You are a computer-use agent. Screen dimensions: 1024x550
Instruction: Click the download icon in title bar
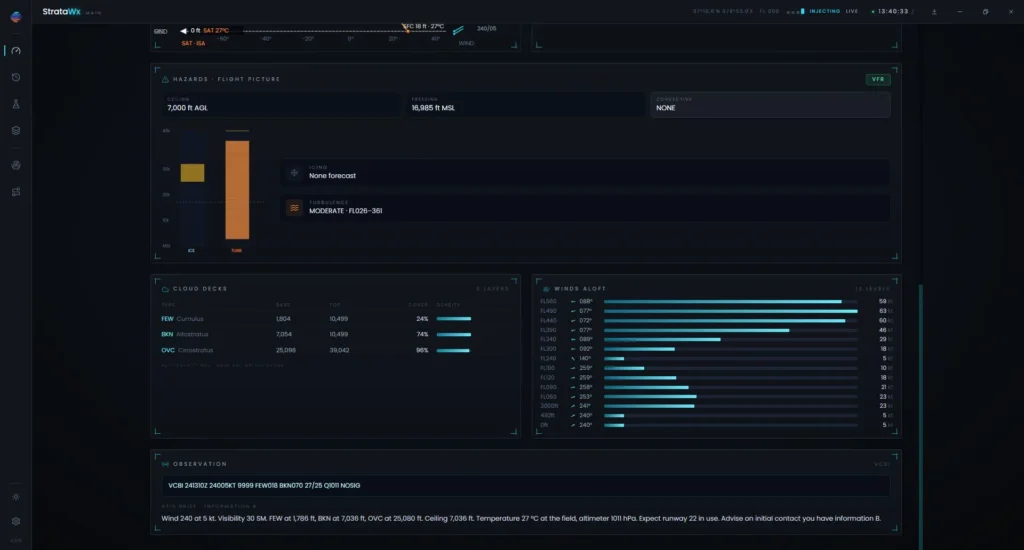point(934,12)
